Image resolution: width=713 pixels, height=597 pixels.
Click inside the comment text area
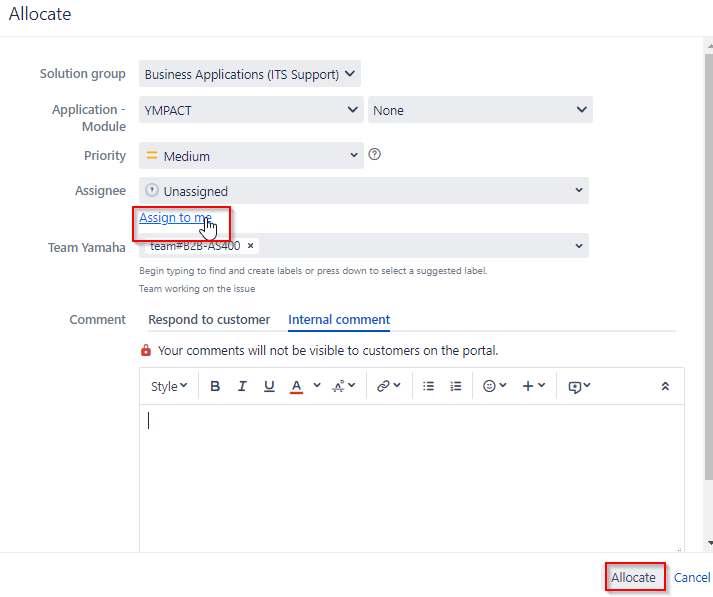pyautogui.click(x=412, y=477)
